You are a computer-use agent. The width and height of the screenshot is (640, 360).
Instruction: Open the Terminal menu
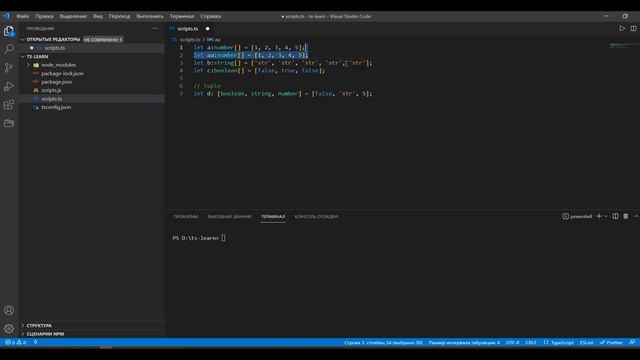click(x=182, y=16)
